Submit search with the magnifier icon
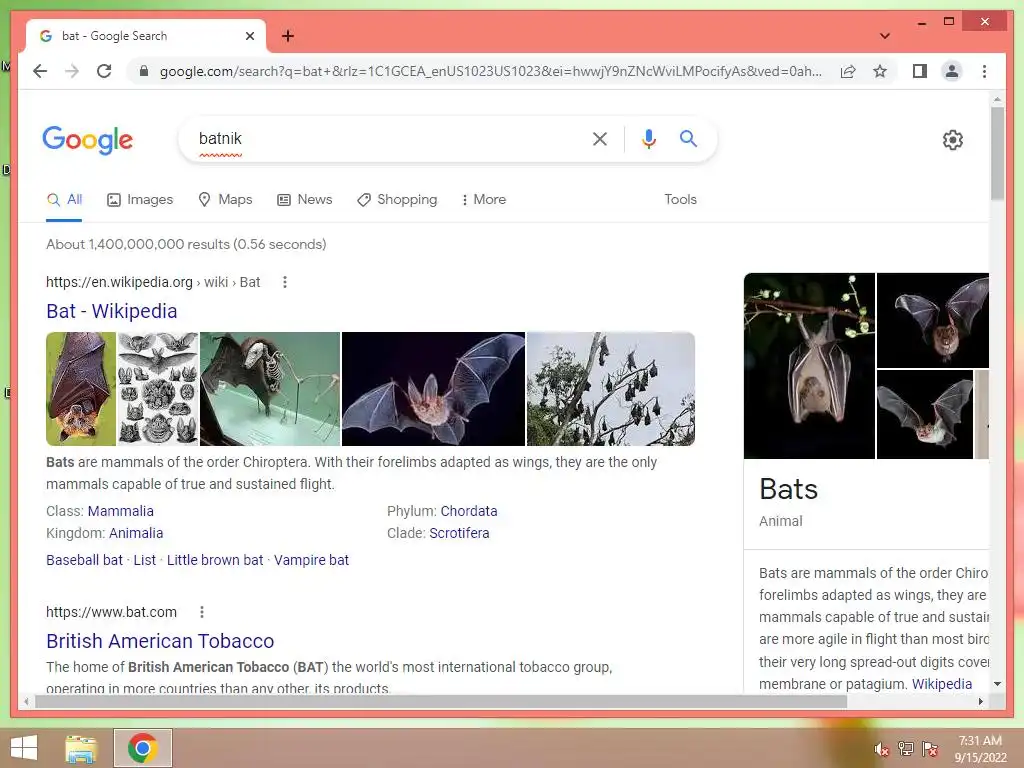This screenshot has width=1024, height=768. tap(688, 138)
